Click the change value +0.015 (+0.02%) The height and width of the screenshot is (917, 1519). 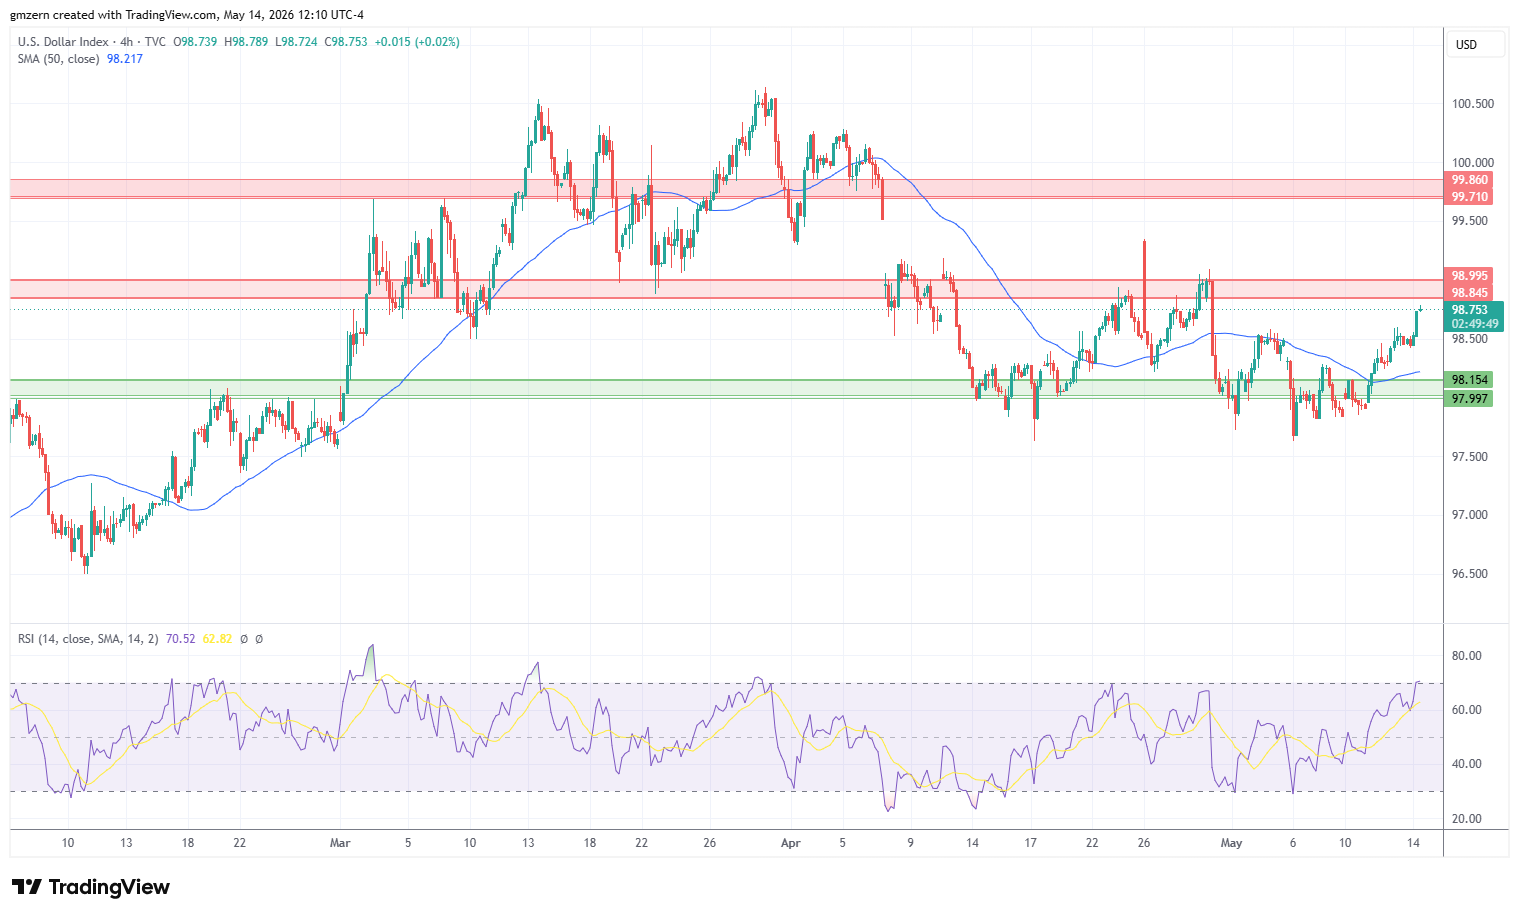click(x=418, y=42)
